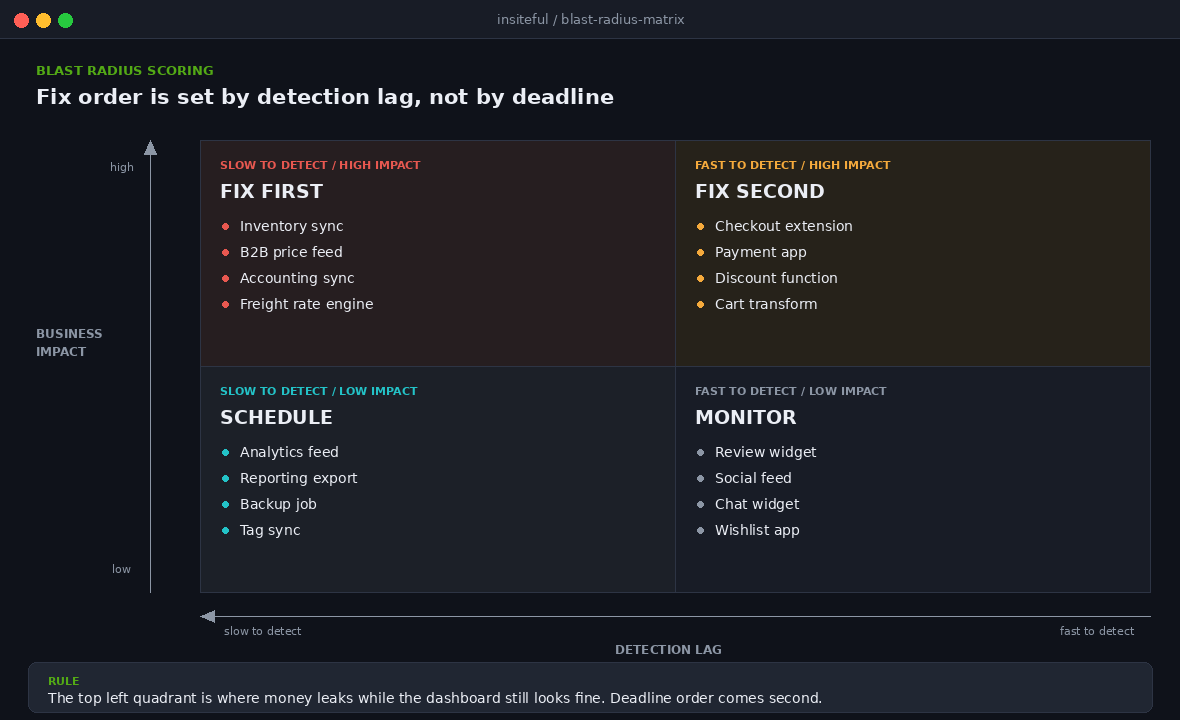Image resolution: width=1180 pixels, height=720 pixels.
Task: Click the low label on the impact axis
Action: (121, 569)
